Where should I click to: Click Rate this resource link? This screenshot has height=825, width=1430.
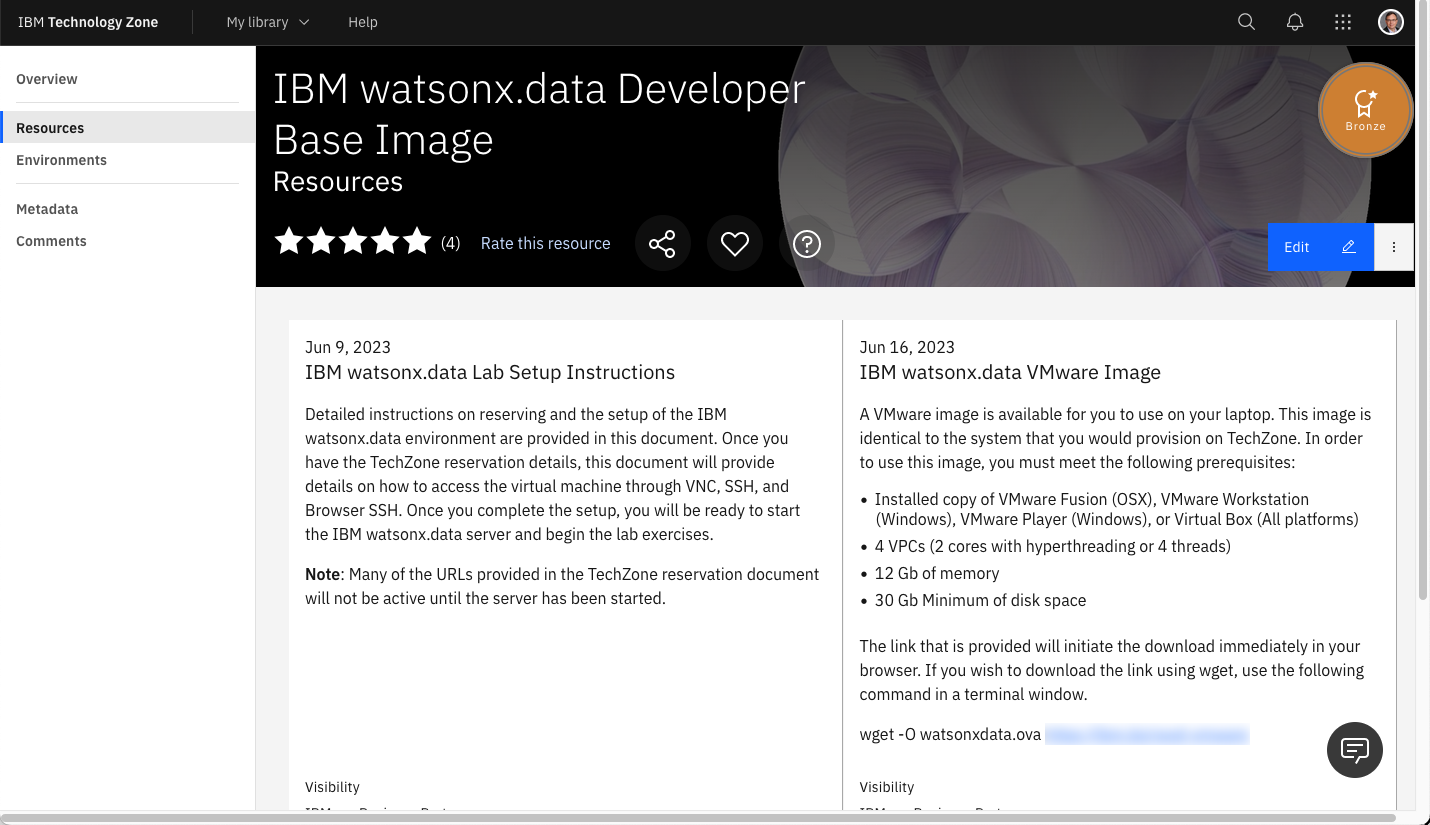[x=545, y=243]
